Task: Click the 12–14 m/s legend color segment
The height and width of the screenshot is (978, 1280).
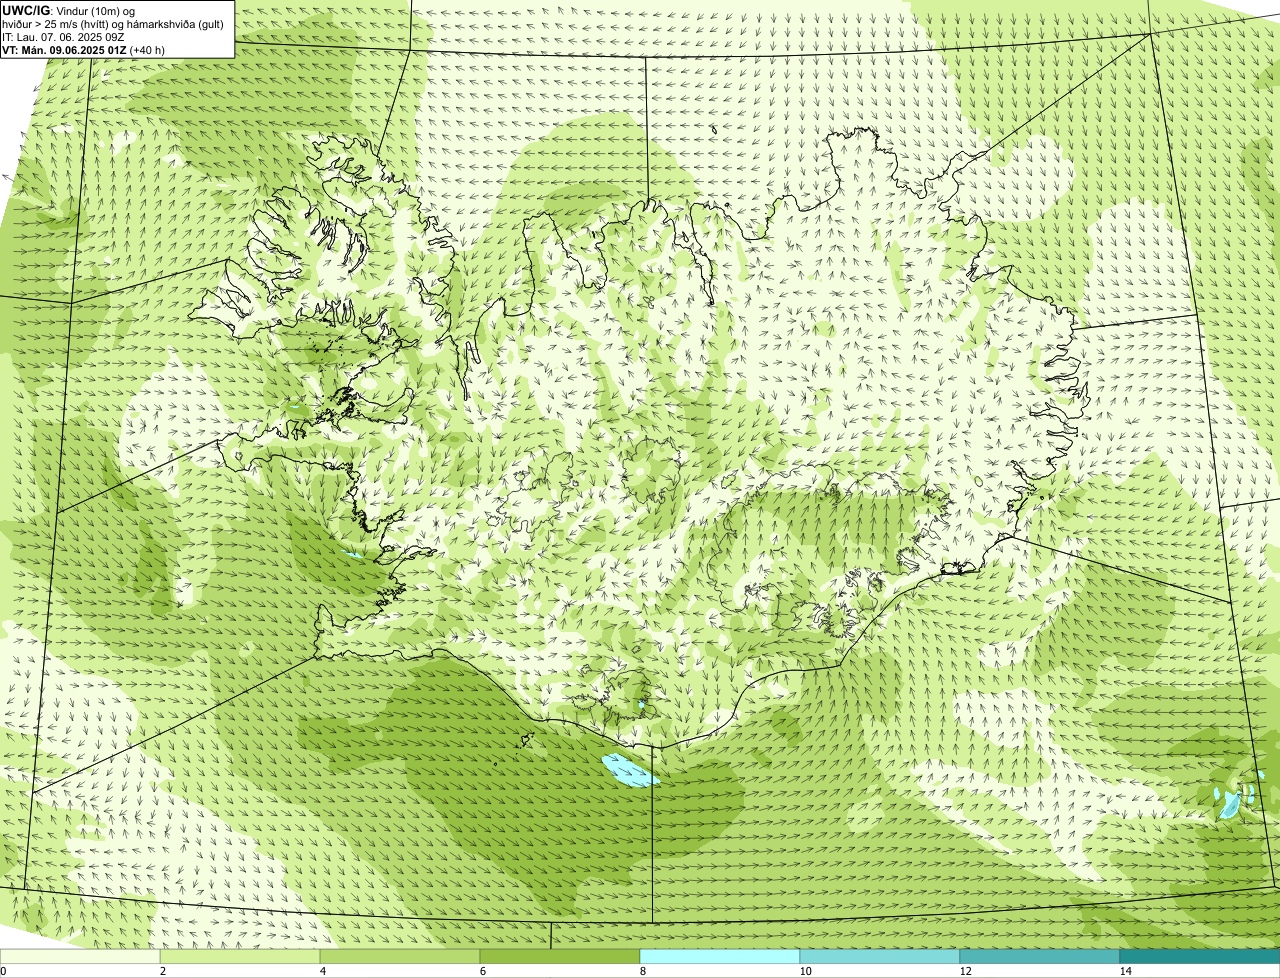Action: pyautogui.click(x=1040, y=956)
